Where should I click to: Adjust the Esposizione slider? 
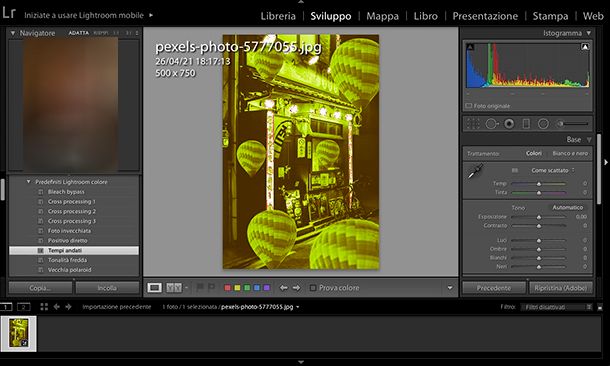[x=539, y=217]
